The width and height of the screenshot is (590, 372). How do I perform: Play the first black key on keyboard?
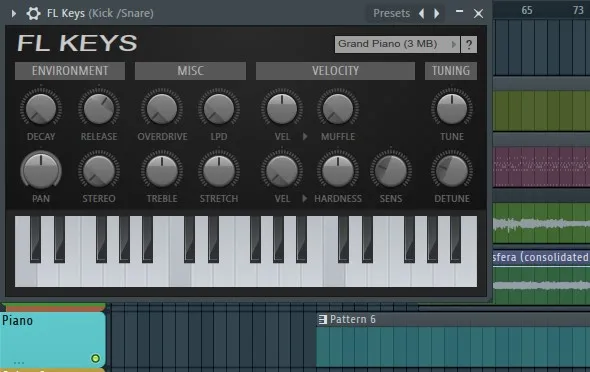(36, 239)
